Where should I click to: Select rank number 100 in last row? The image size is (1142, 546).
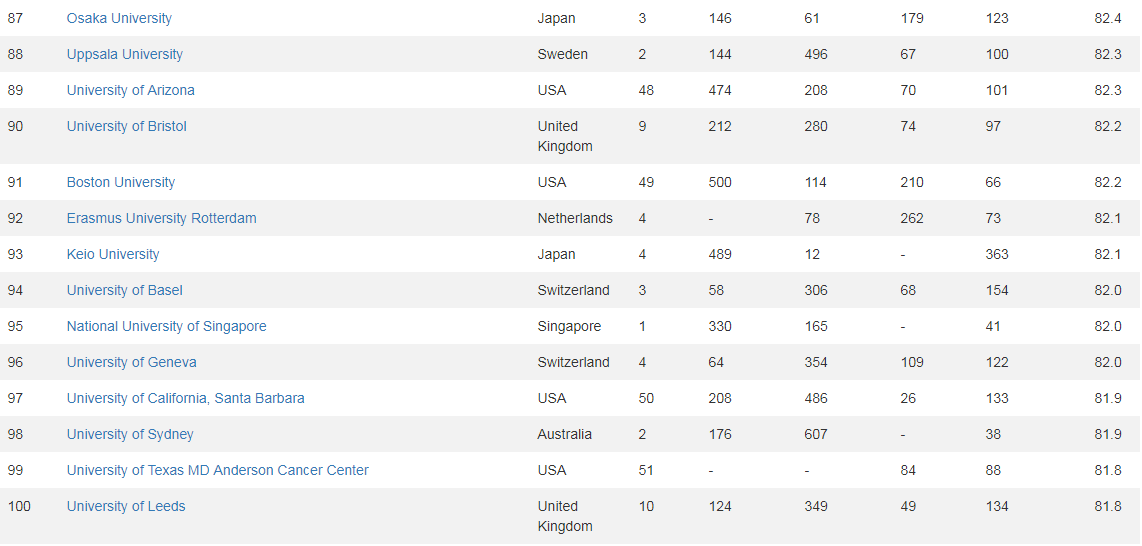19,507
